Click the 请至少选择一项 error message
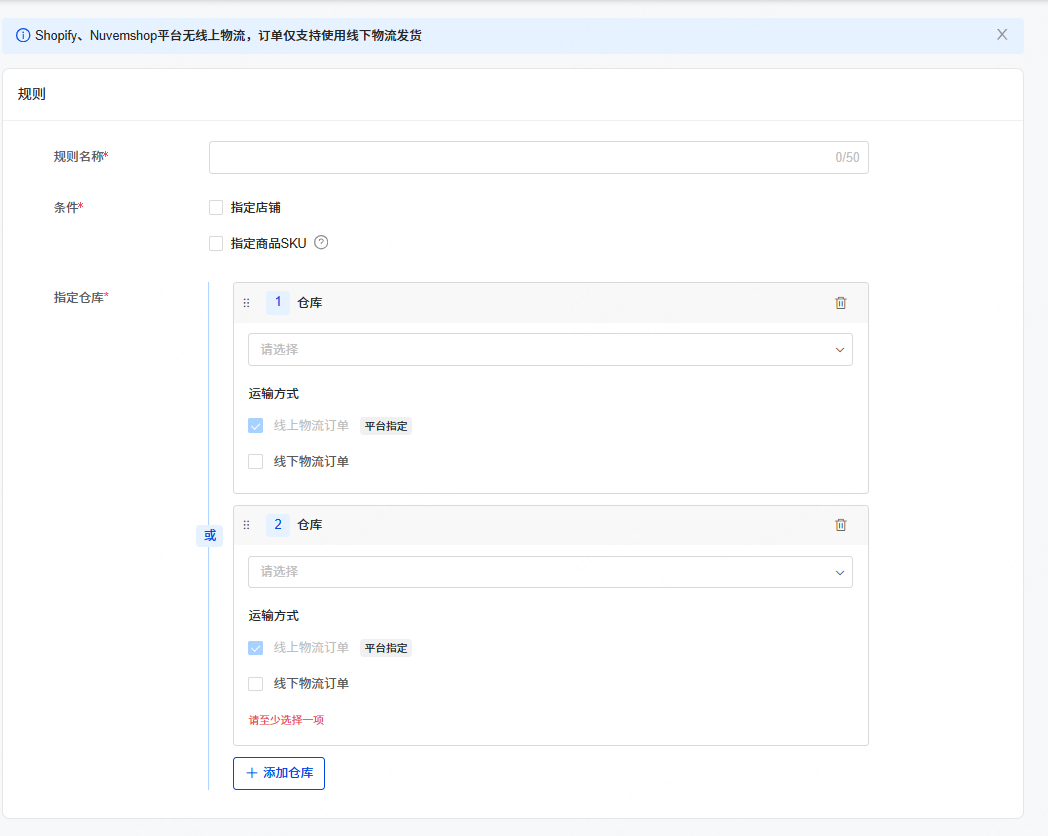The height and width of the screenshot is (836, 1048). tap(286, 720)
